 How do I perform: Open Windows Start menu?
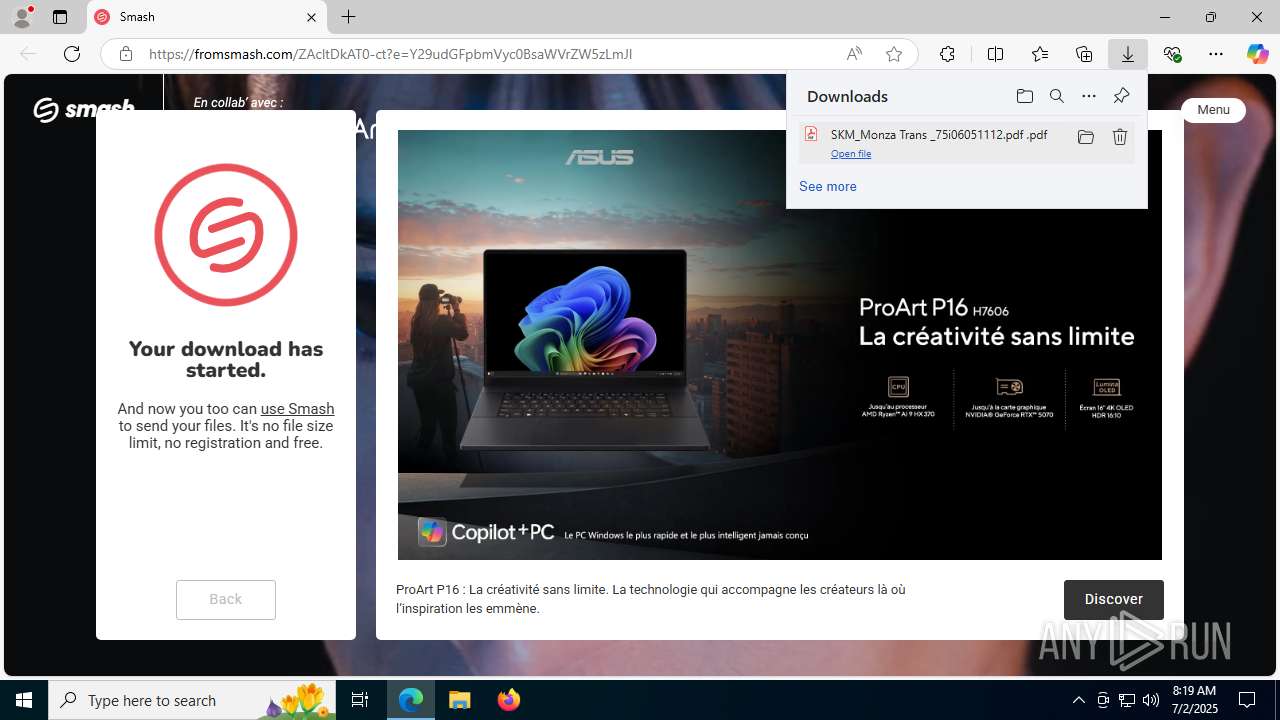pyautogui.click(x=24, y=700)
